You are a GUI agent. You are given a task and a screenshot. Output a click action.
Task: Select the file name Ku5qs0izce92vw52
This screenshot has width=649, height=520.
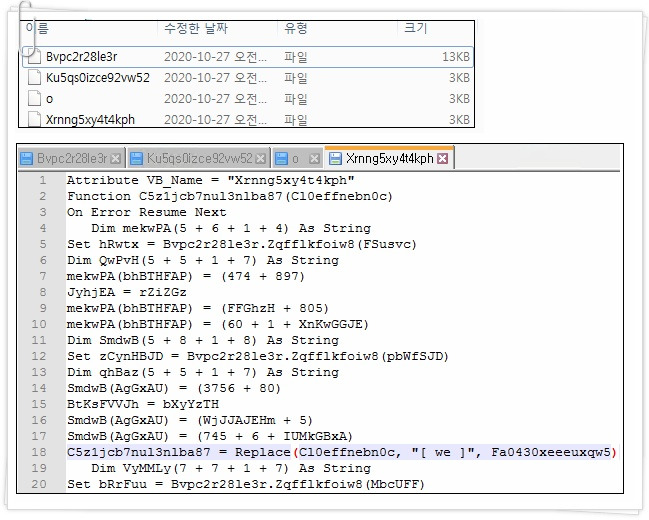coord(98,78)
